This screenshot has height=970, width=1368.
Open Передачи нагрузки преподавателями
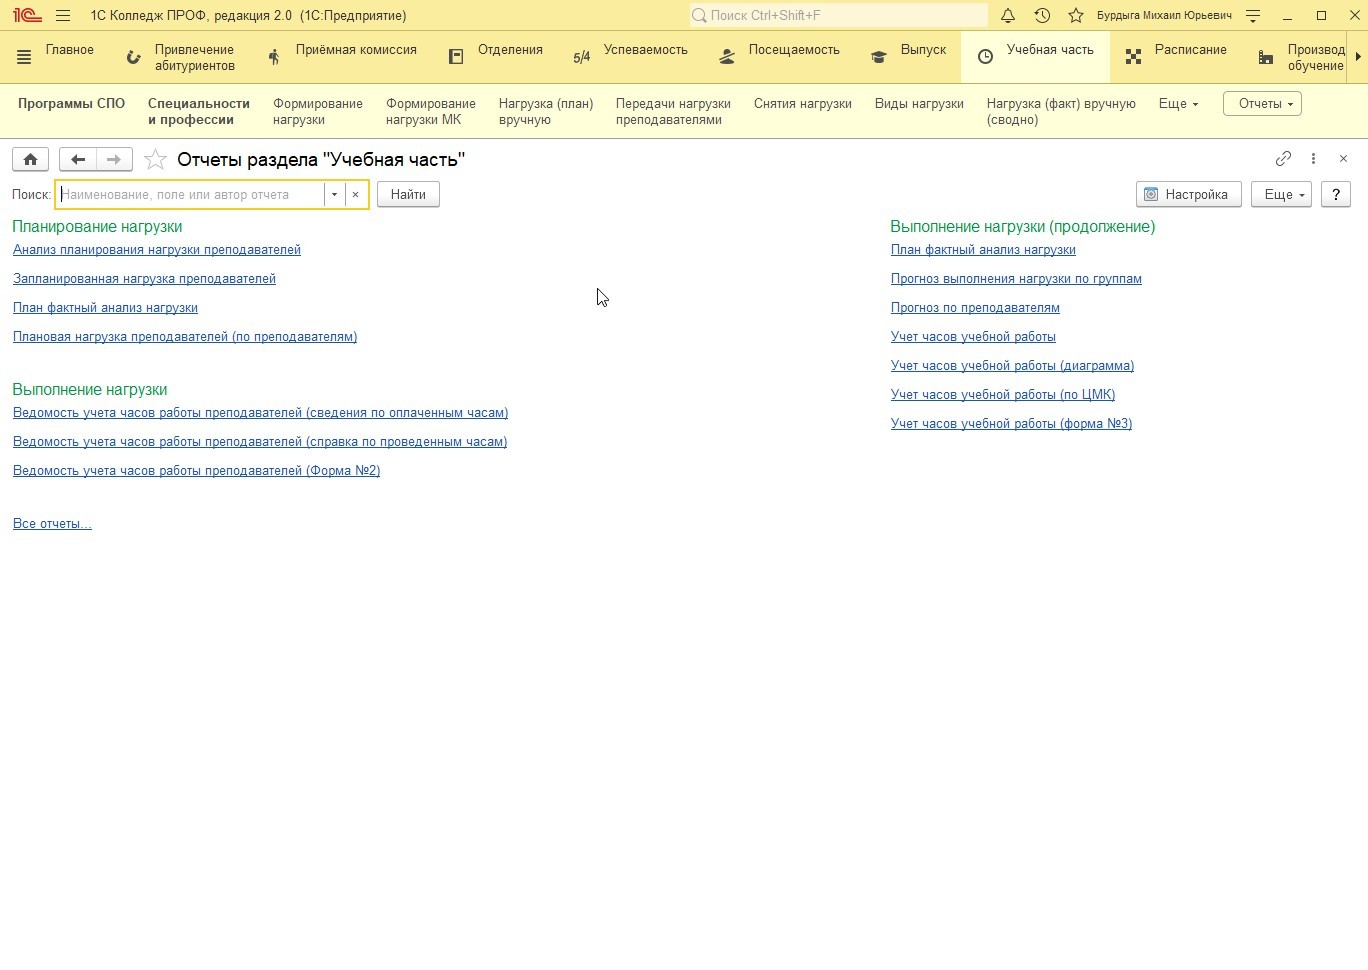[x=673, y=112]
